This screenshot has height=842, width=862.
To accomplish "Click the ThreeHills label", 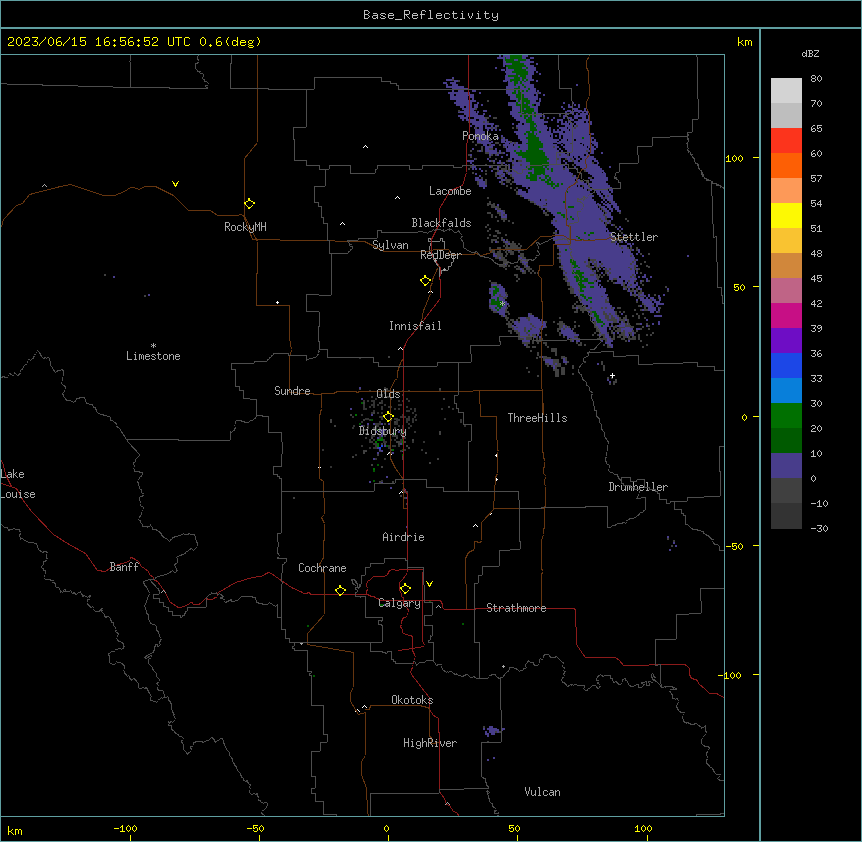I will tap(537, 418).
